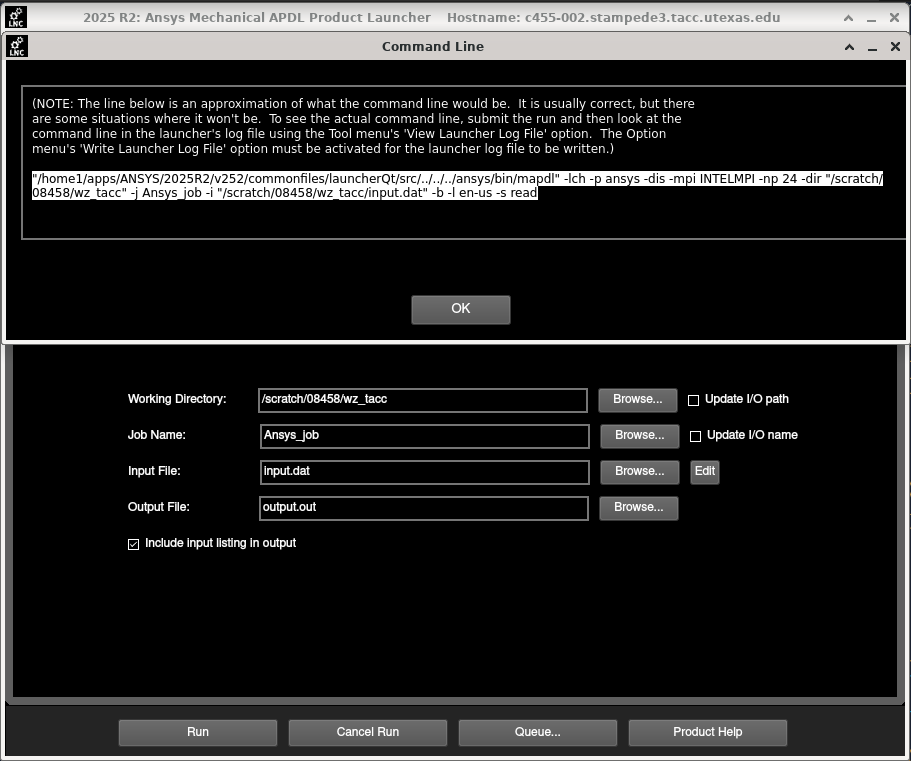Click the Job Name label
This screenshot has height=761, width=911.
click(x=157, y=435)
